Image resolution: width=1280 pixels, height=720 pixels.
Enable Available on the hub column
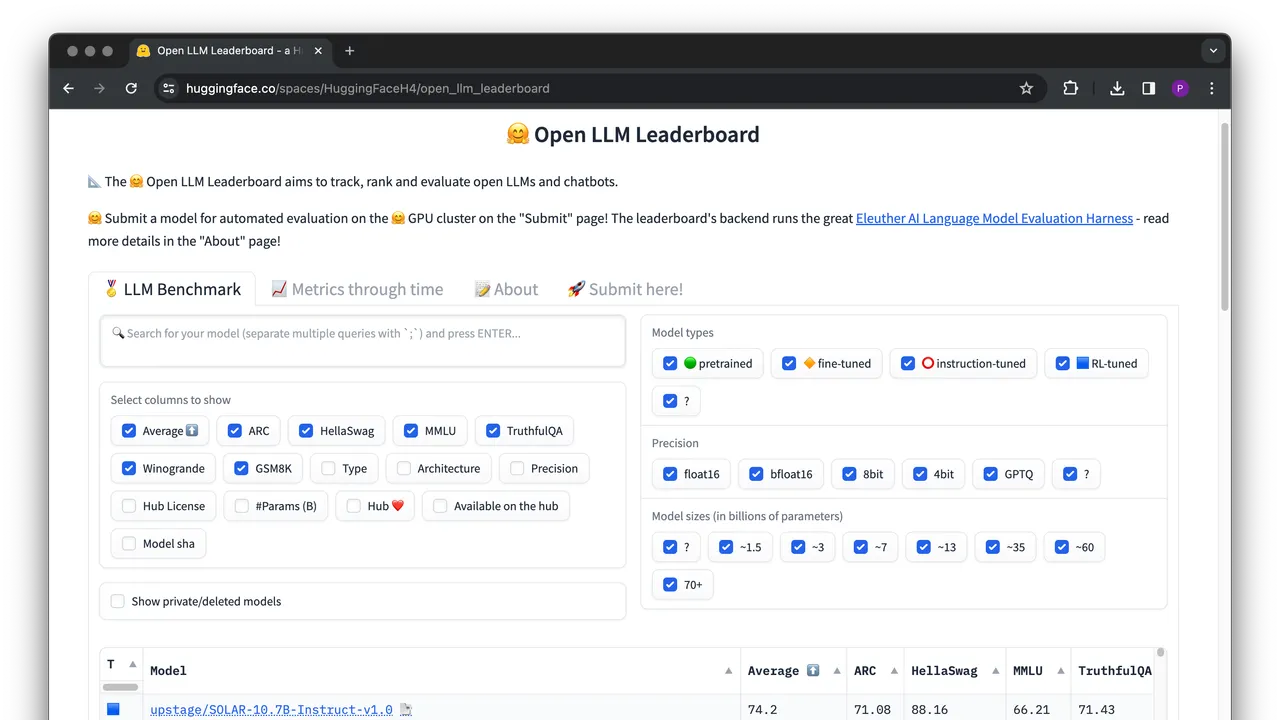click(440, 506)
